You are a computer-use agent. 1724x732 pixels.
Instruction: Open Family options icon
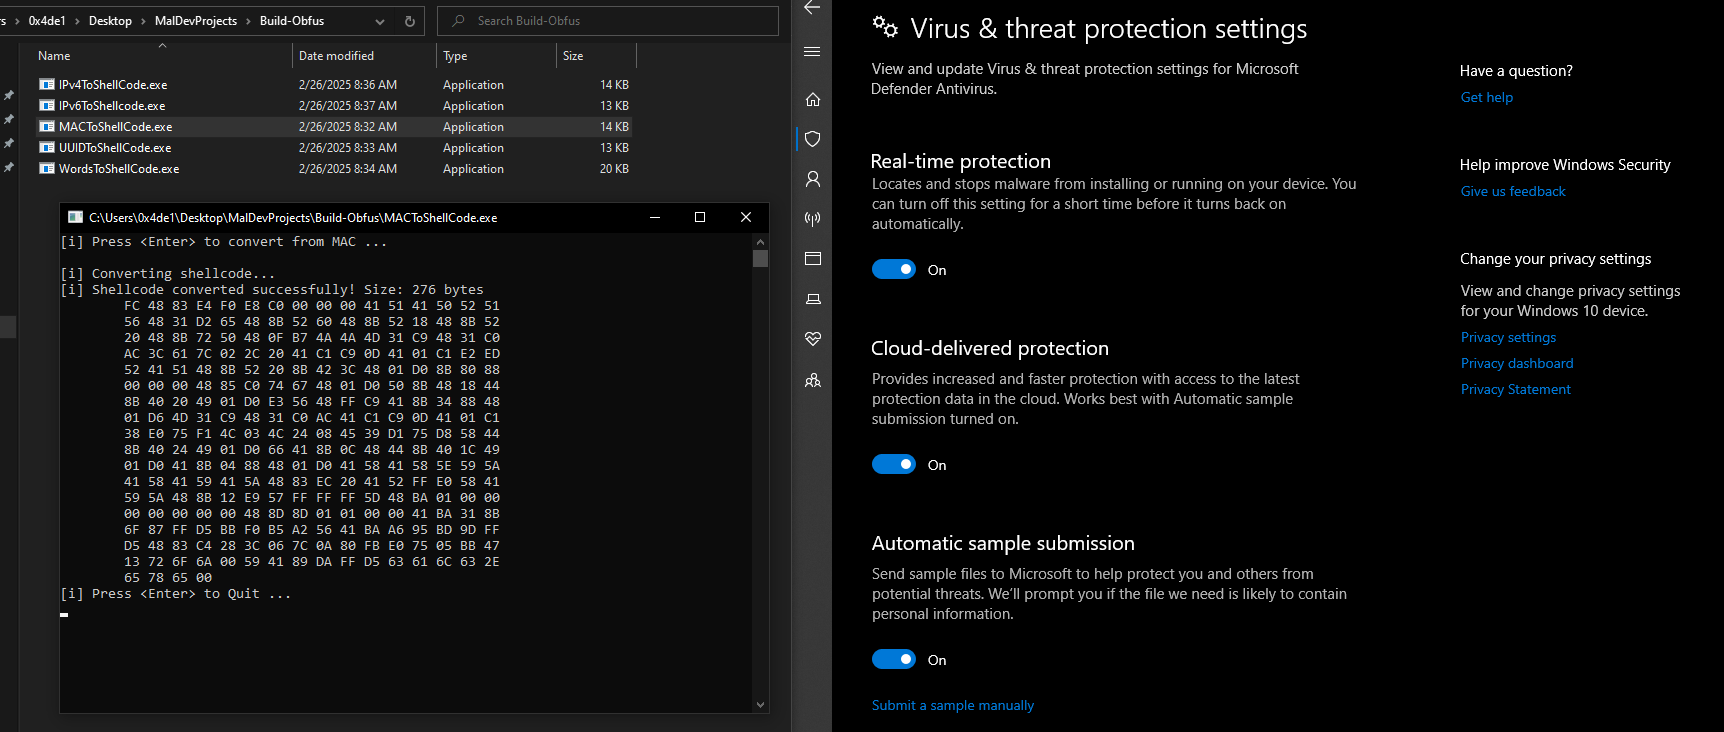coord(812,380)
